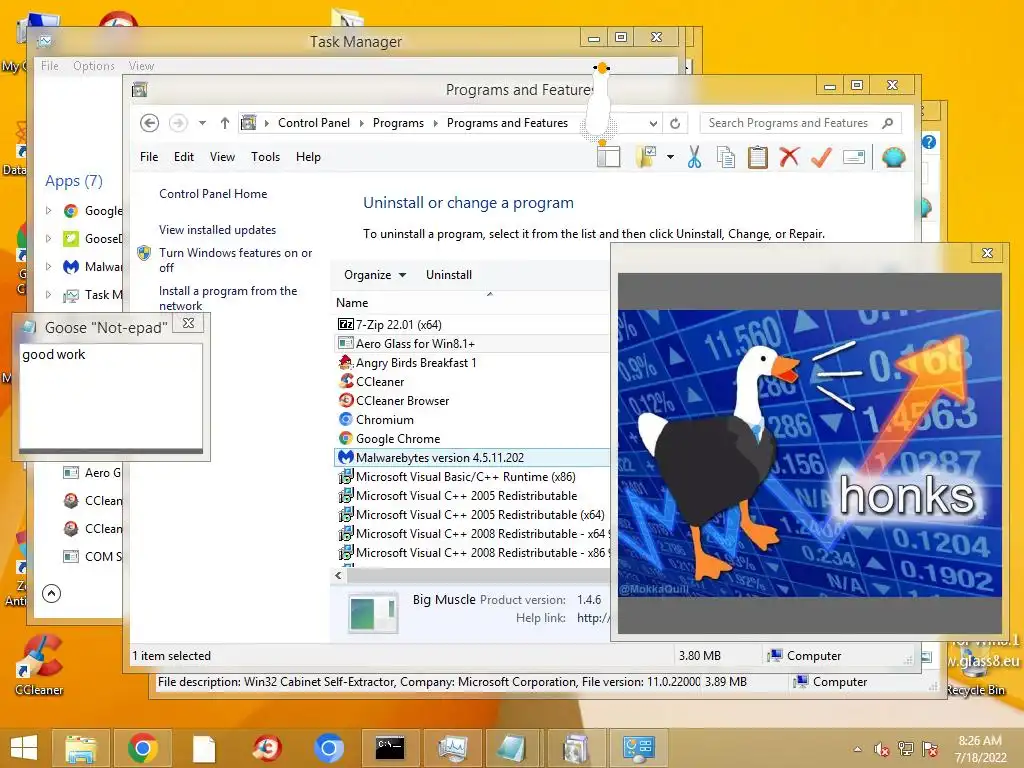This screenshot has height=768, width=1024.
Task: Open the folder options toolbar icon
Action: 646,157
